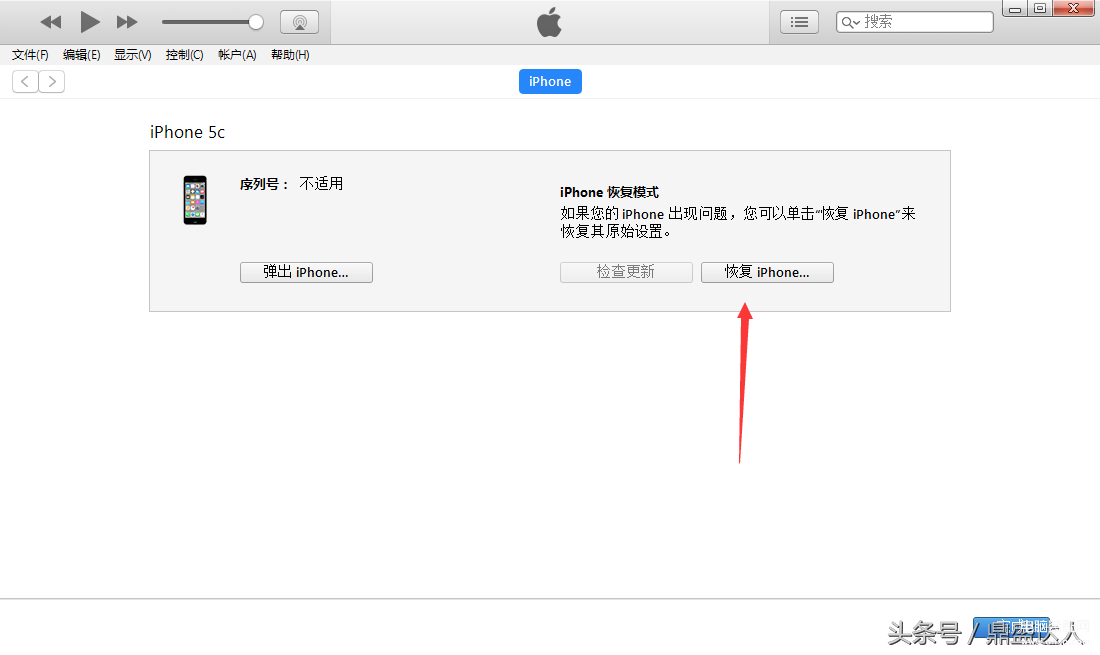Click the fast-forward next track button

point(127,22)
